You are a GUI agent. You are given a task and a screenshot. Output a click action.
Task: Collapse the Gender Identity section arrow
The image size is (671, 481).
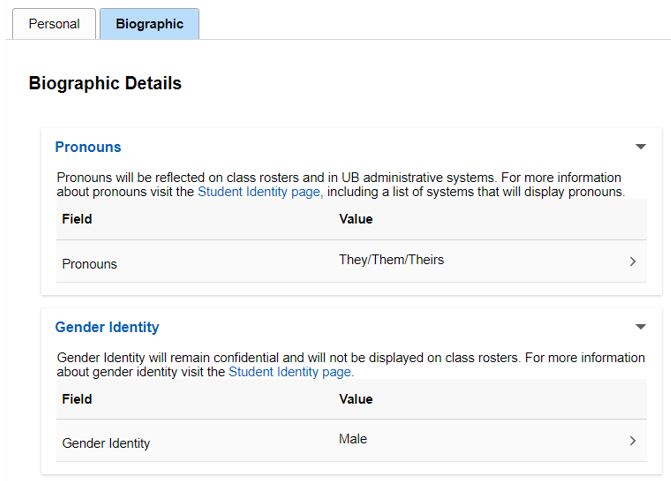(x=641, y=327)
